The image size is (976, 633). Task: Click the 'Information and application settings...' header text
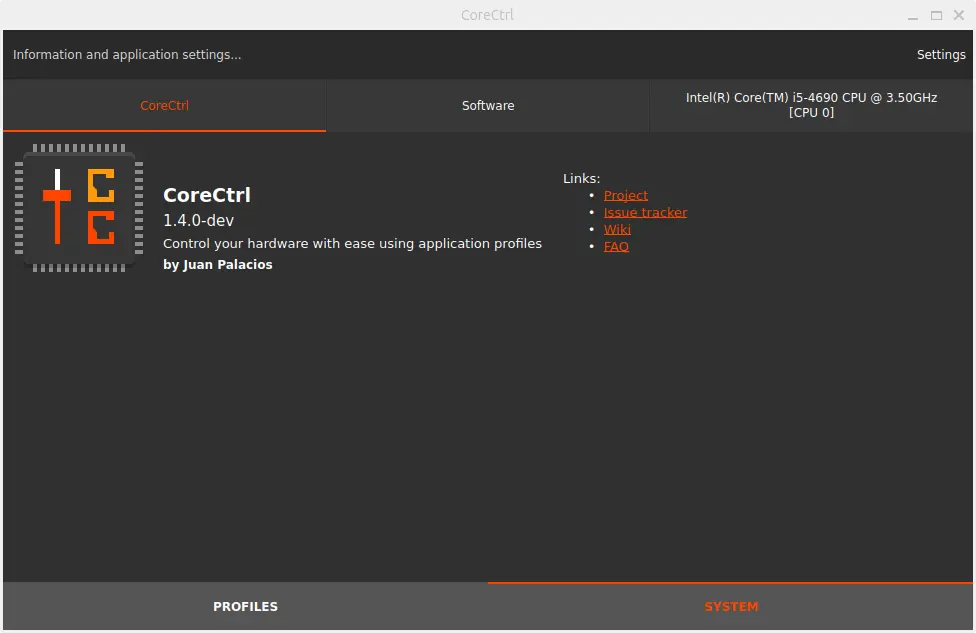127,55
